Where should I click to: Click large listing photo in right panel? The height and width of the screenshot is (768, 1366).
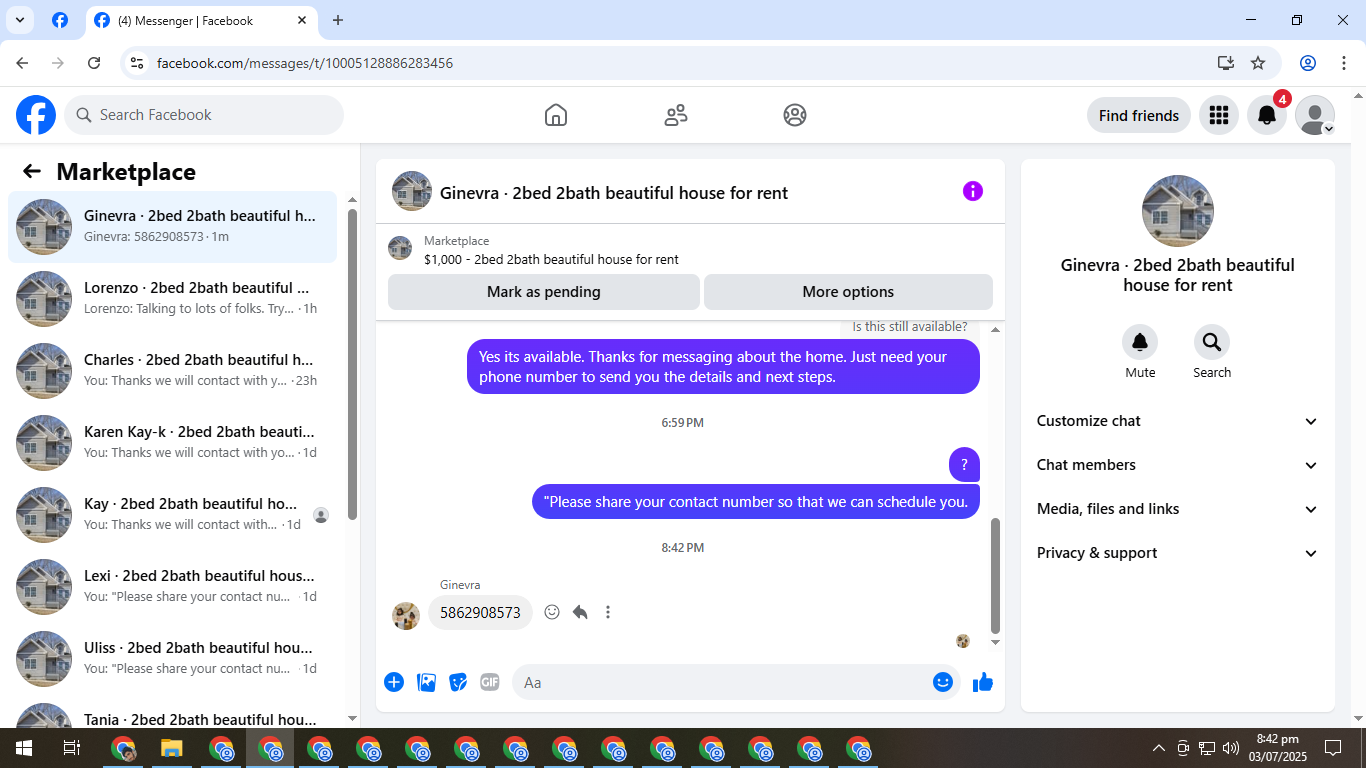pos(1178,211)
